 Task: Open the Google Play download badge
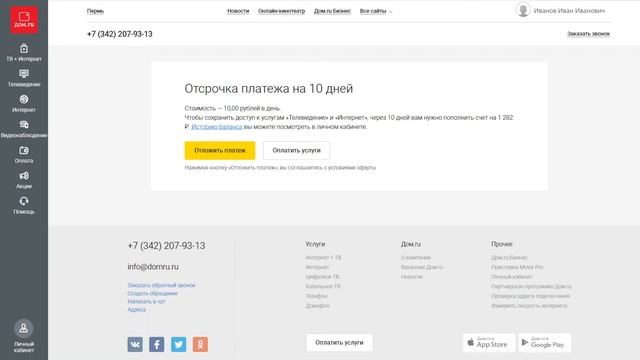[545, 343]
